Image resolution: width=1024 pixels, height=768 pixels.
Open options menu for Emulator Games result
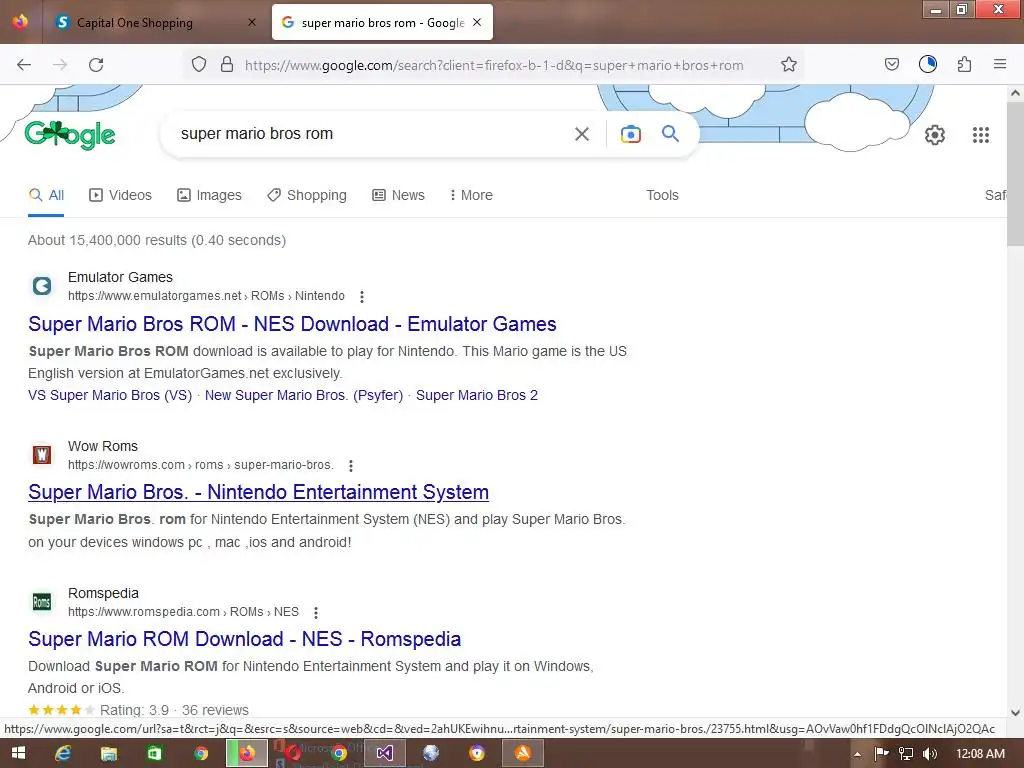pos(362,296)
